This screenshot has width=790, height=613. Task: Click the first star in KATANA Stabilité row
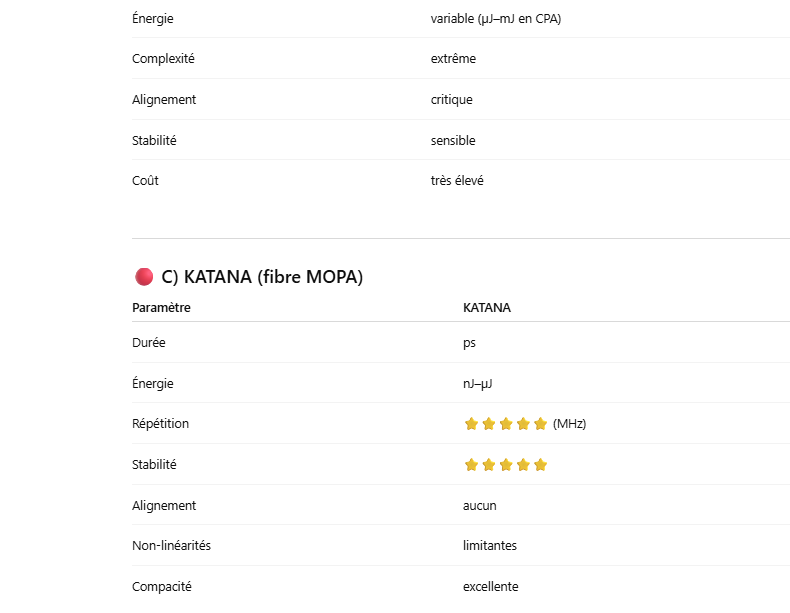[x=471, y=465]
